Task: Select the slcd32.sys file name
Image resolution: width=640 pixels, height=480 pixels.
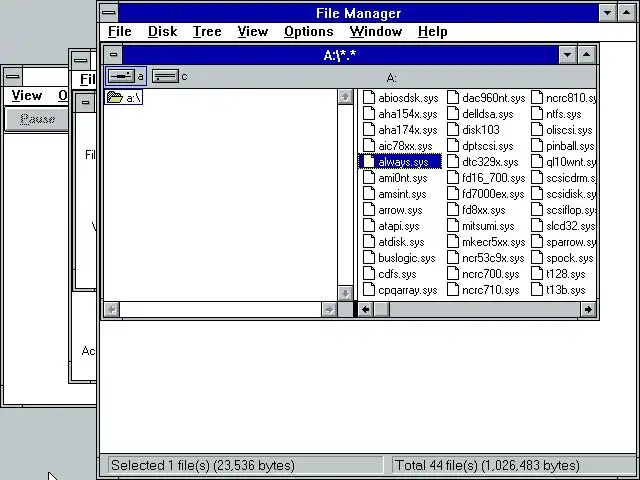Action: pos(571,226)
